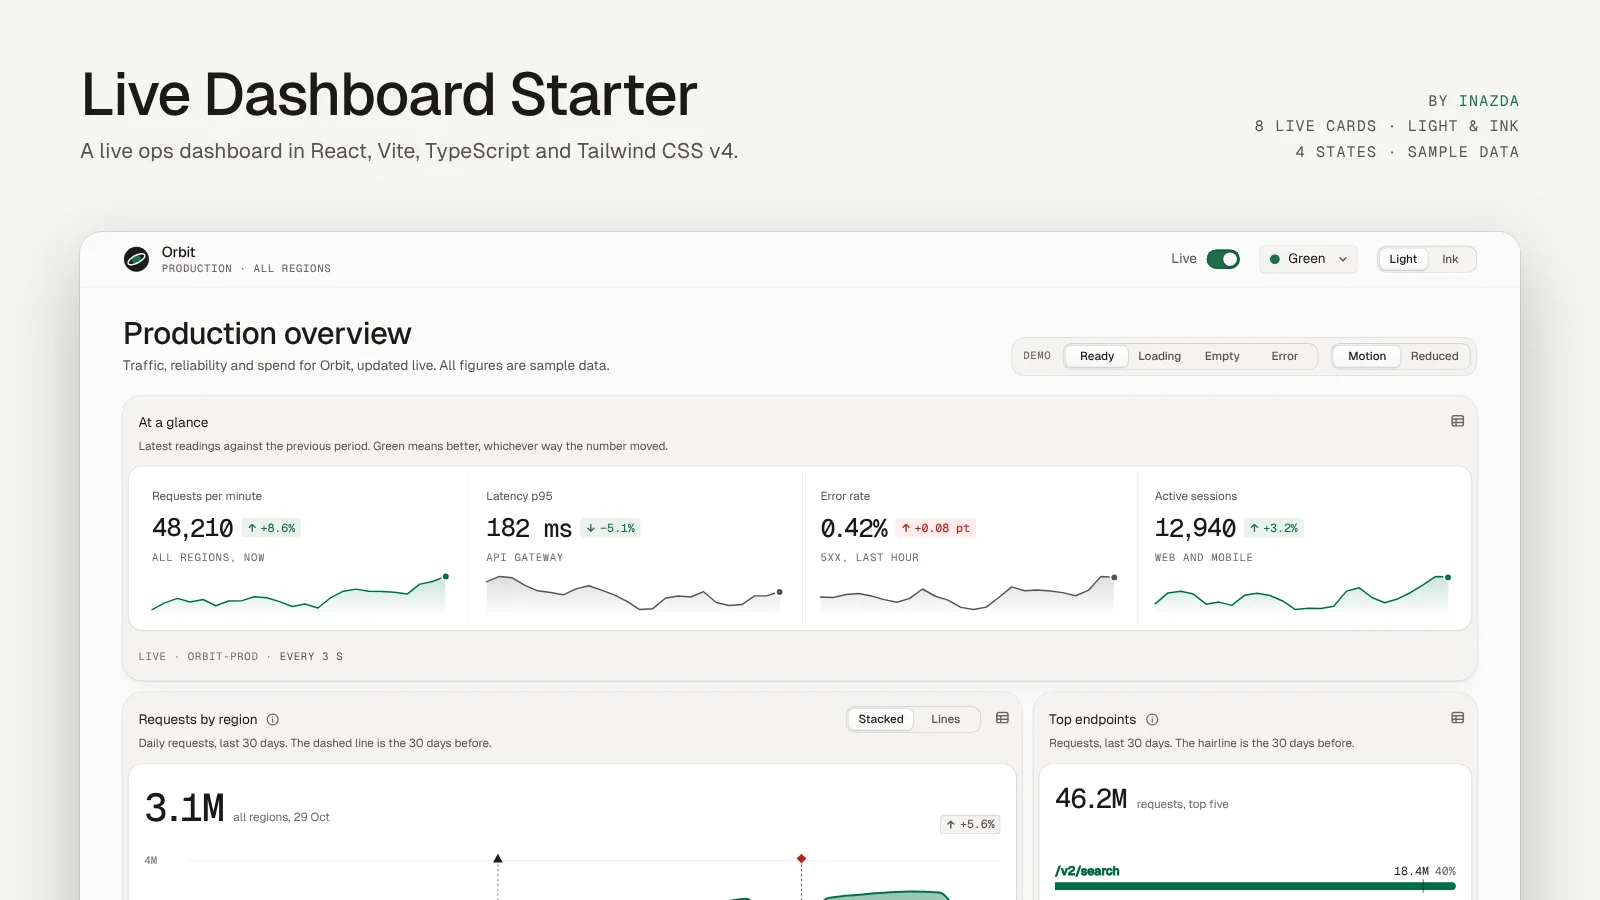
Task: Click the Error rate sparkline chart
Action: 968,593
